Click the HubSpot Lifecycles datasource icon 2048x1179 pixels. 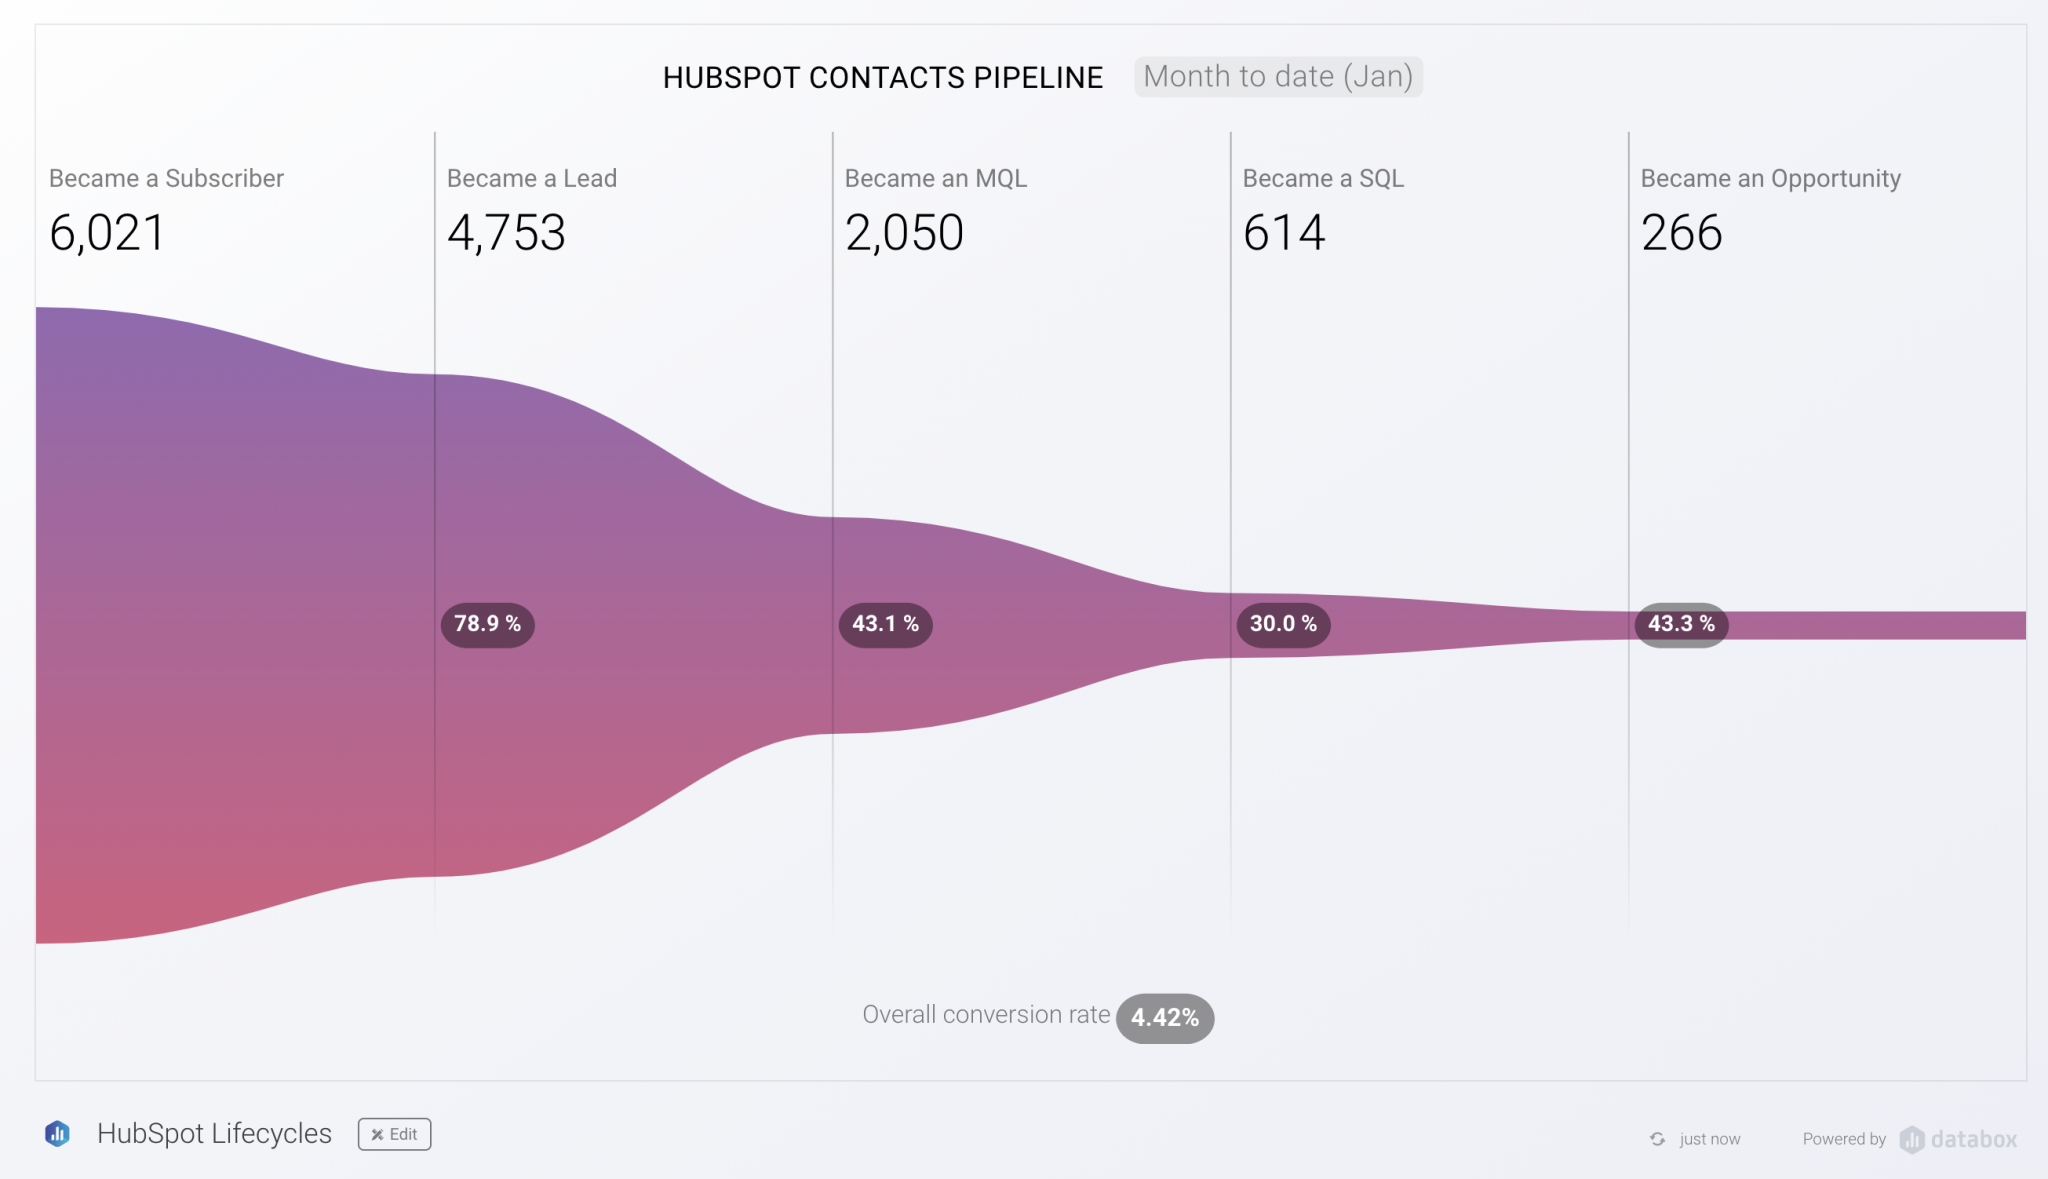point(59,1133)
